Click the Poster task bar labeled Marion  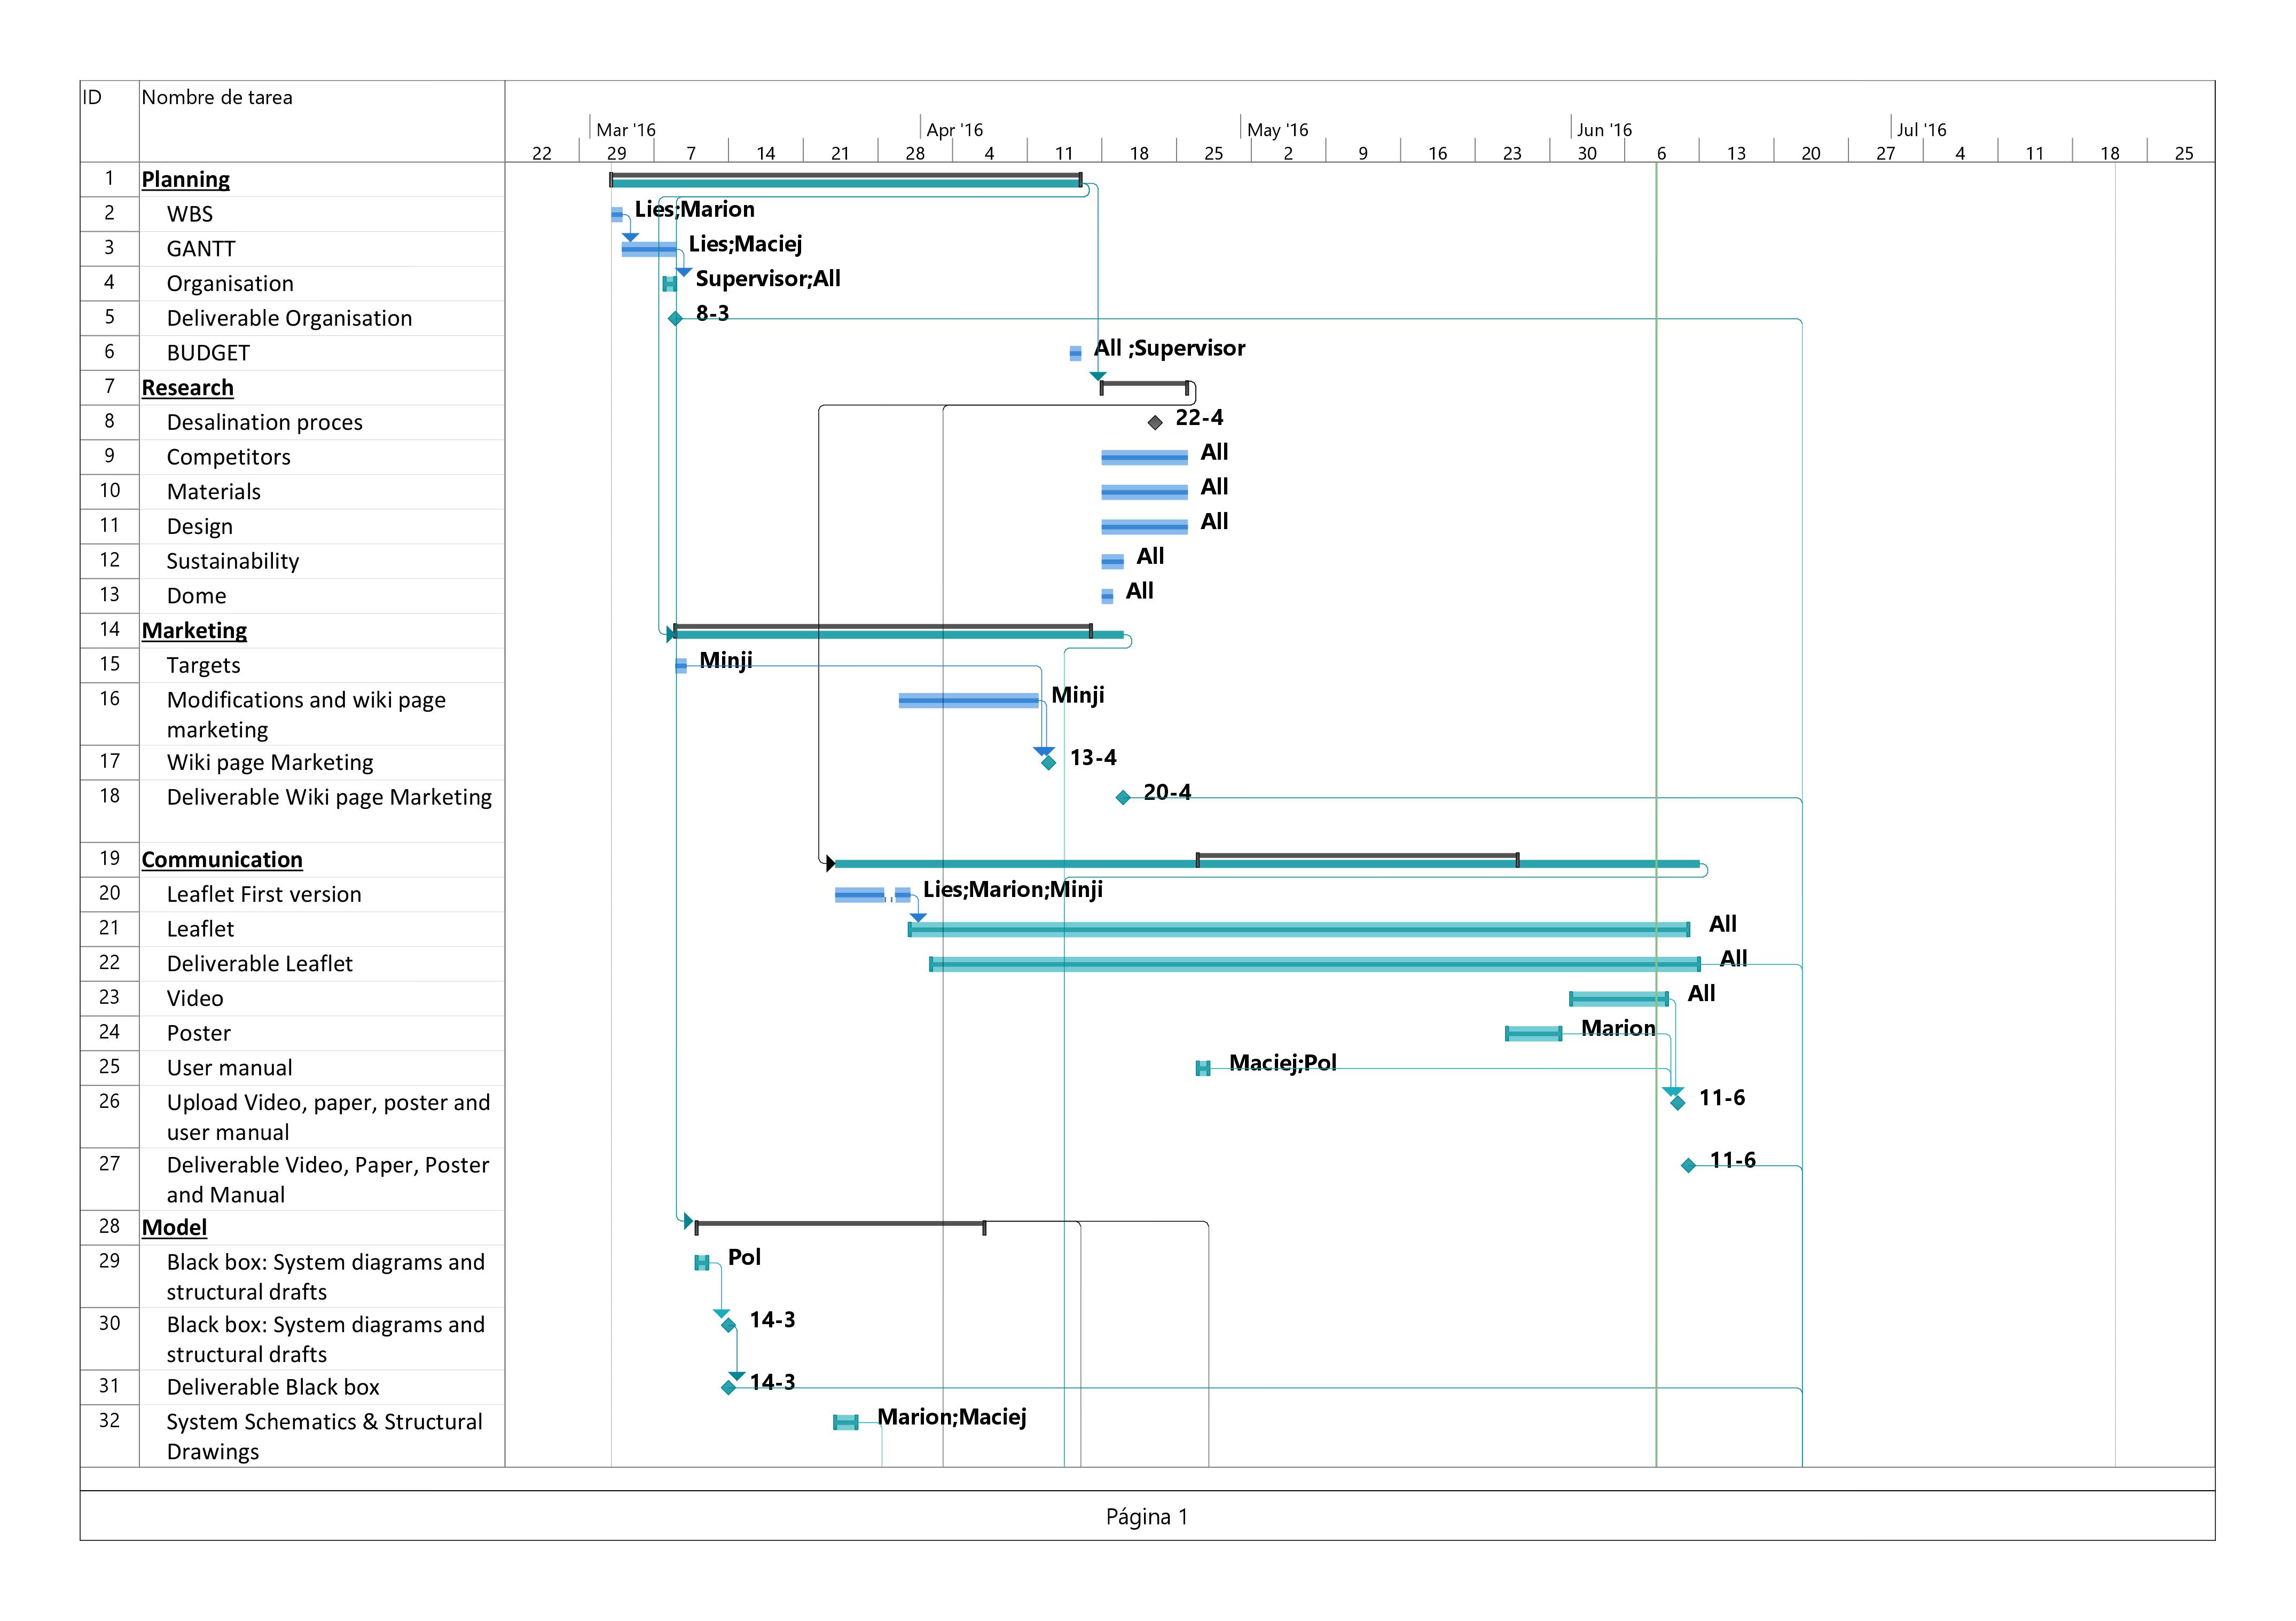[1533, 1034]
